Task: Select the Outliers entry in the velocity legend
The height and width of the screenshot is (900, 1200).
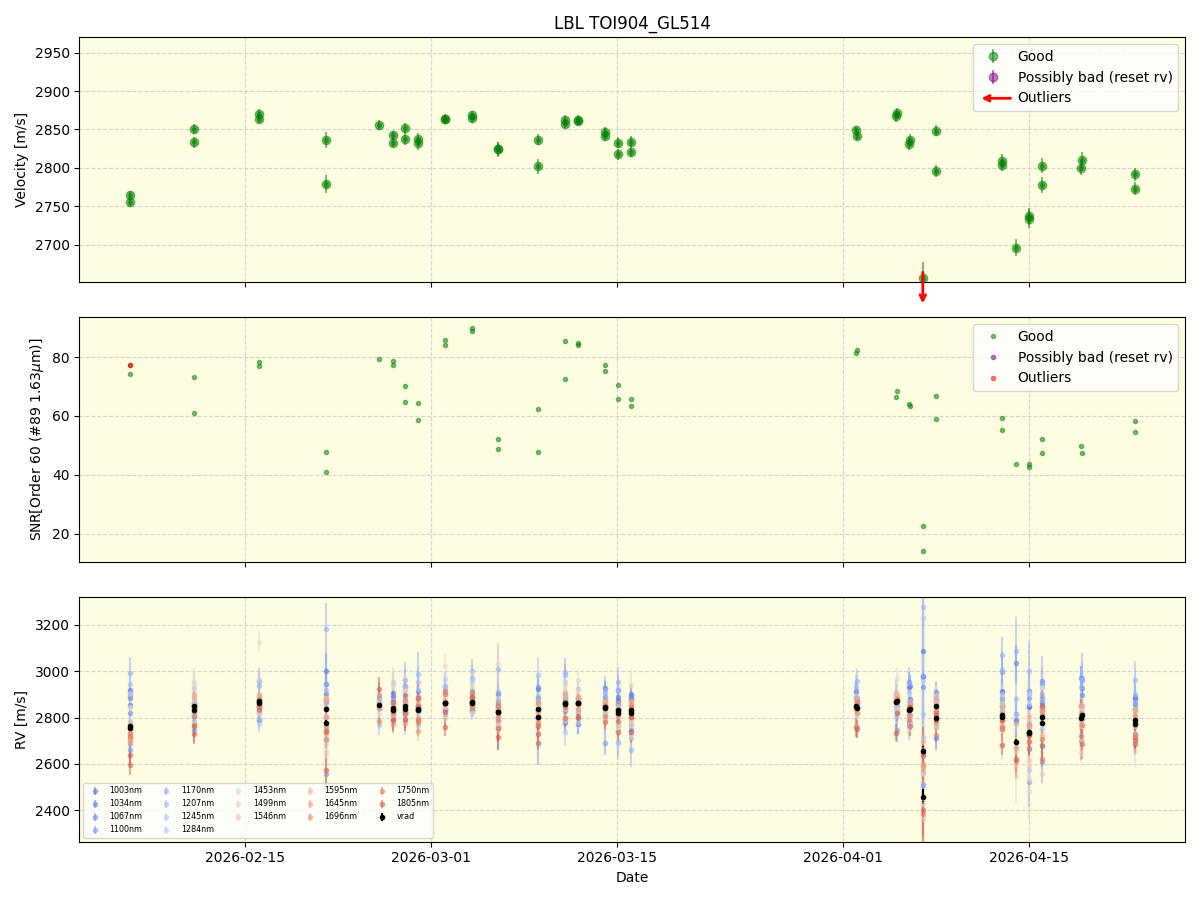Action: (x=1044, y=98)
